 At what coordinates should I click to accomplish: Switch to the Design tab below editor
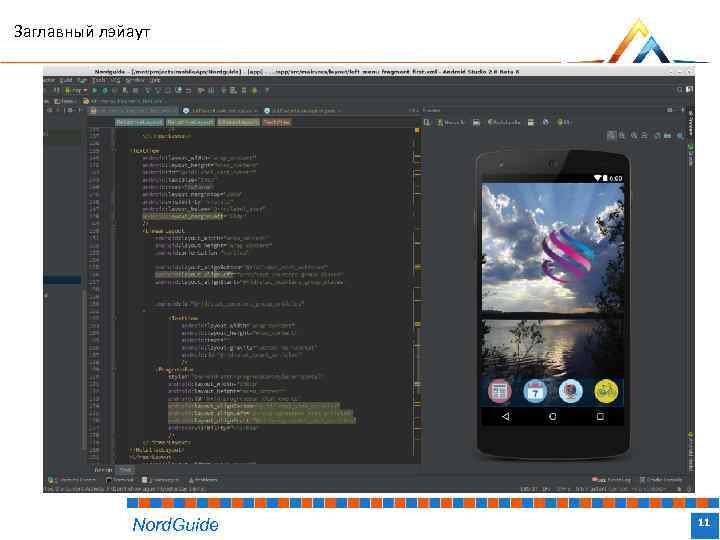(x=103, y=470)
